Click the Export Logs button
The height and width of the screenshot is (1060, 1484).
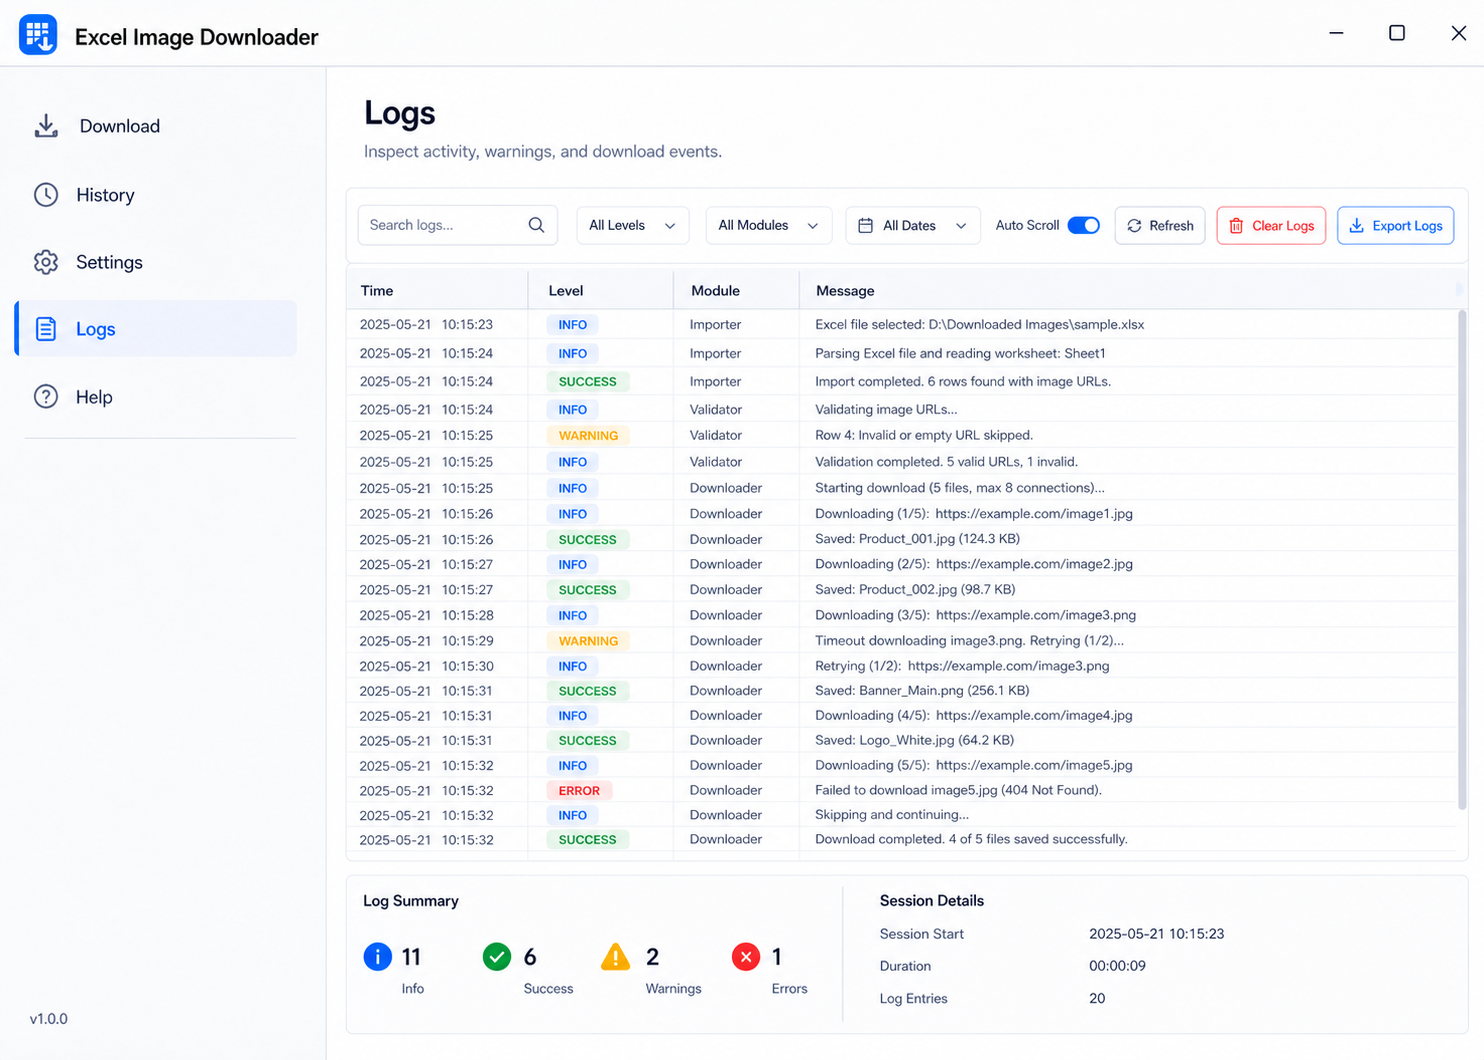1395,225
